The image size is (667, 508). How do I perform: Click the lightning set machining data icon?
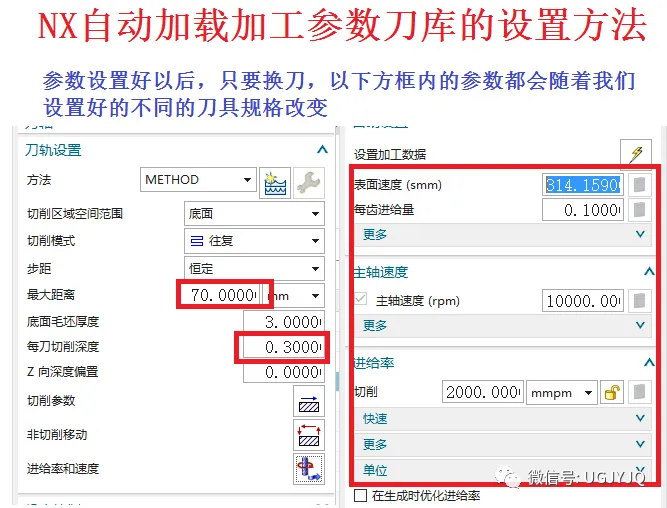(x=636, y=152)
